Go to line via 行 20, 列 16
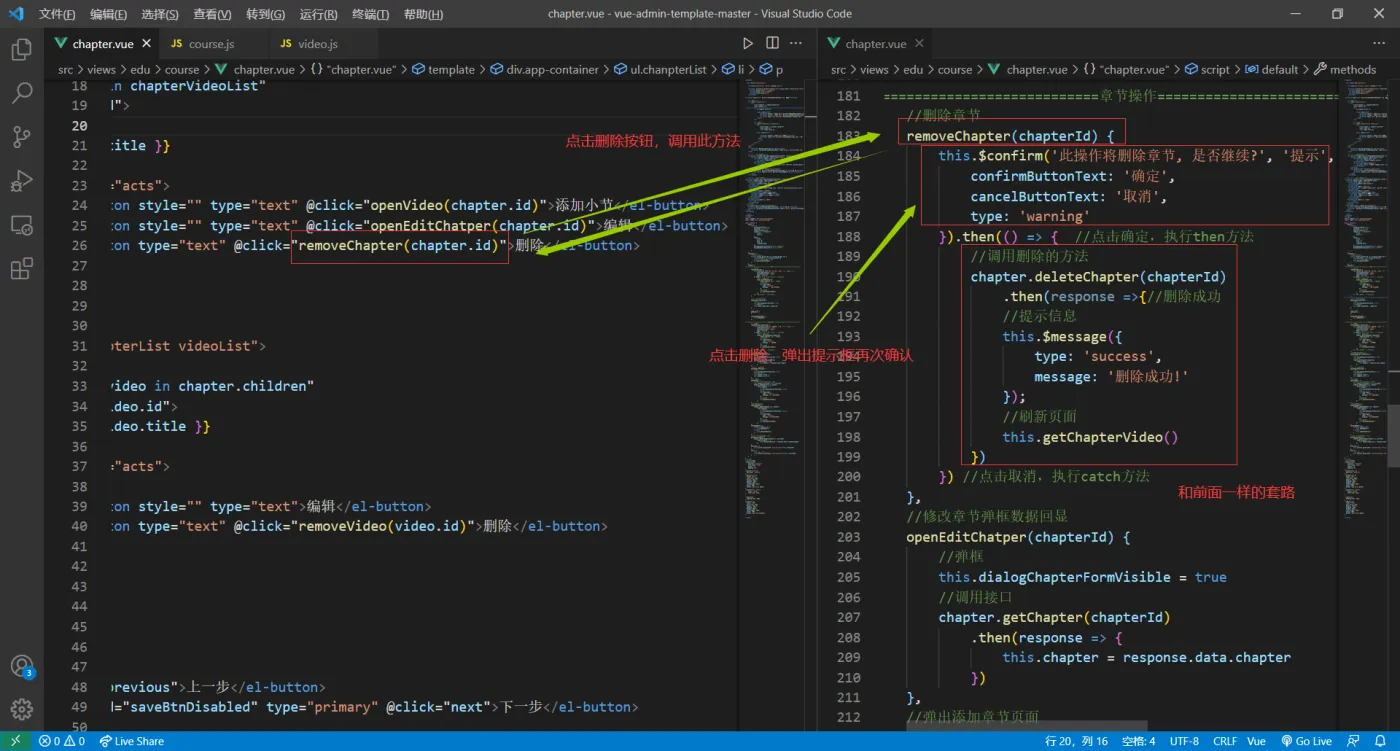This screenshot has height=751, width=1400. 1076,741
